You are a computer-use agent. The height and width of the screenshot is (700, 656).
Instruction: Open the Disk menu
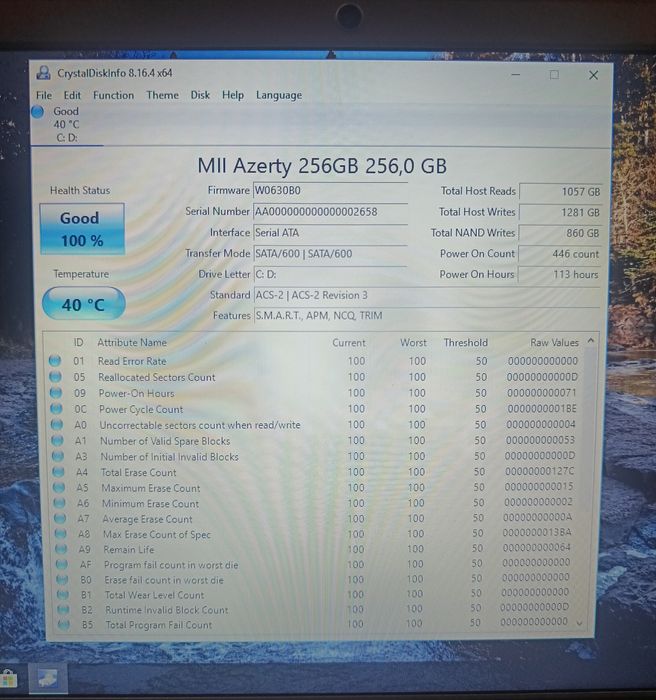pyautogui.click(x=200, y=95)
